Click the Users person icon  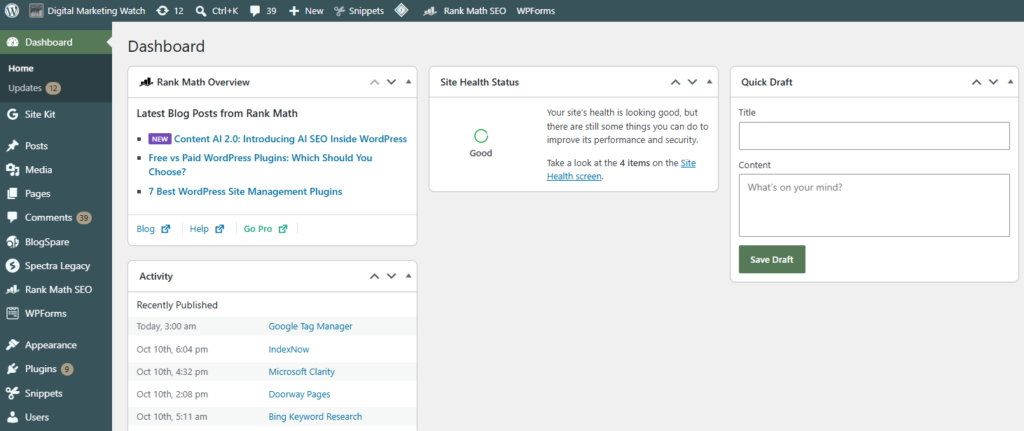coord(12,417)
